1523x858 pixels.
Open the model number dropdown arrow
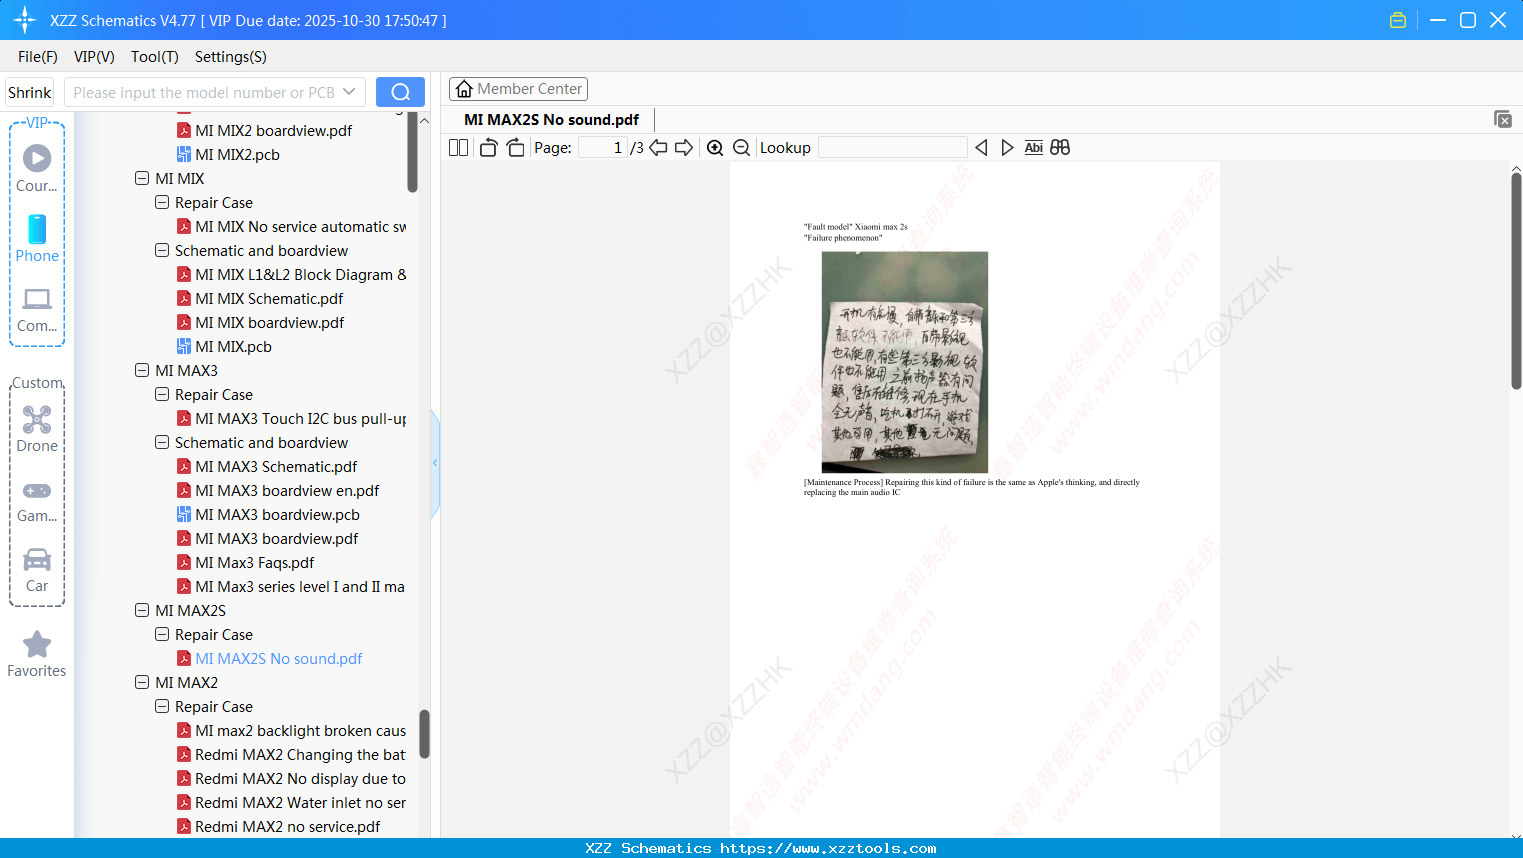(349, 92)
